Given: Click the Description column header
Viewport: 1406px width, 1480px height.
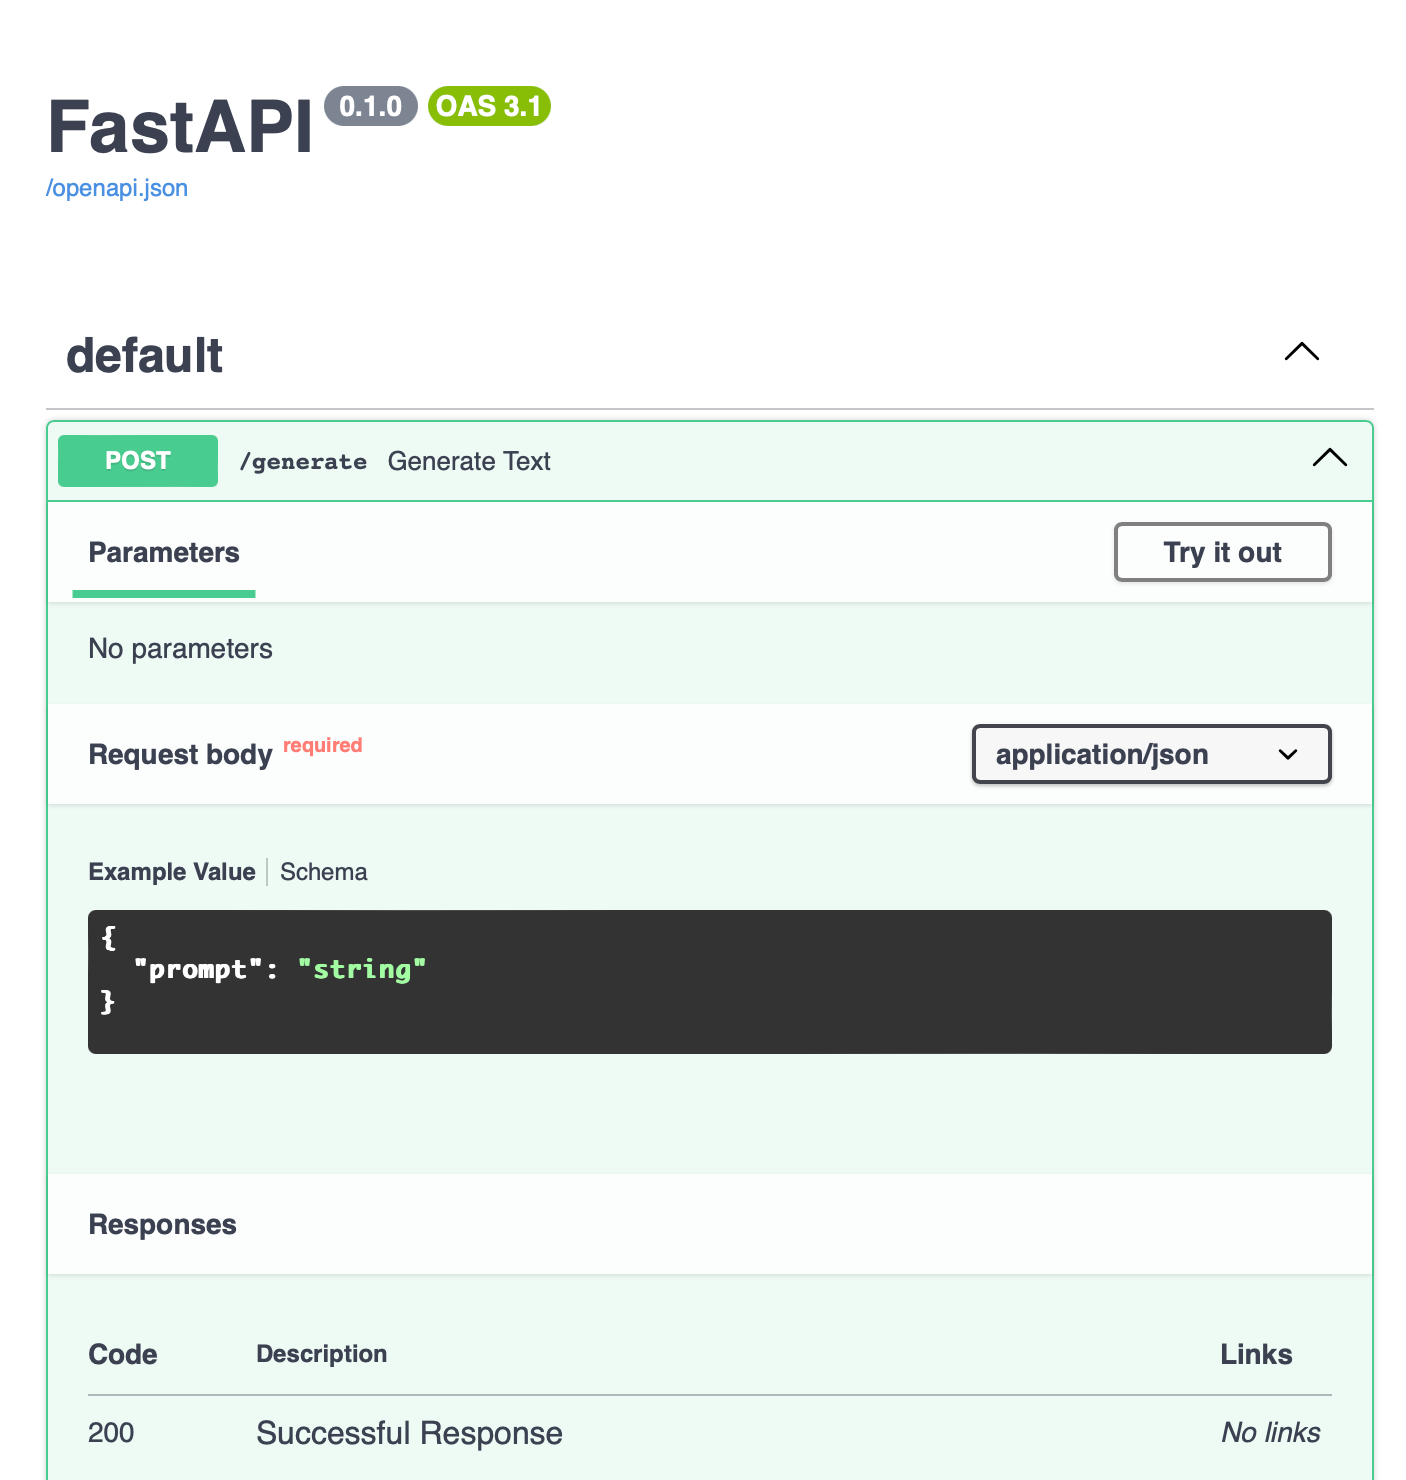Looking at the screenshot, I should [x=322, y=1354].
